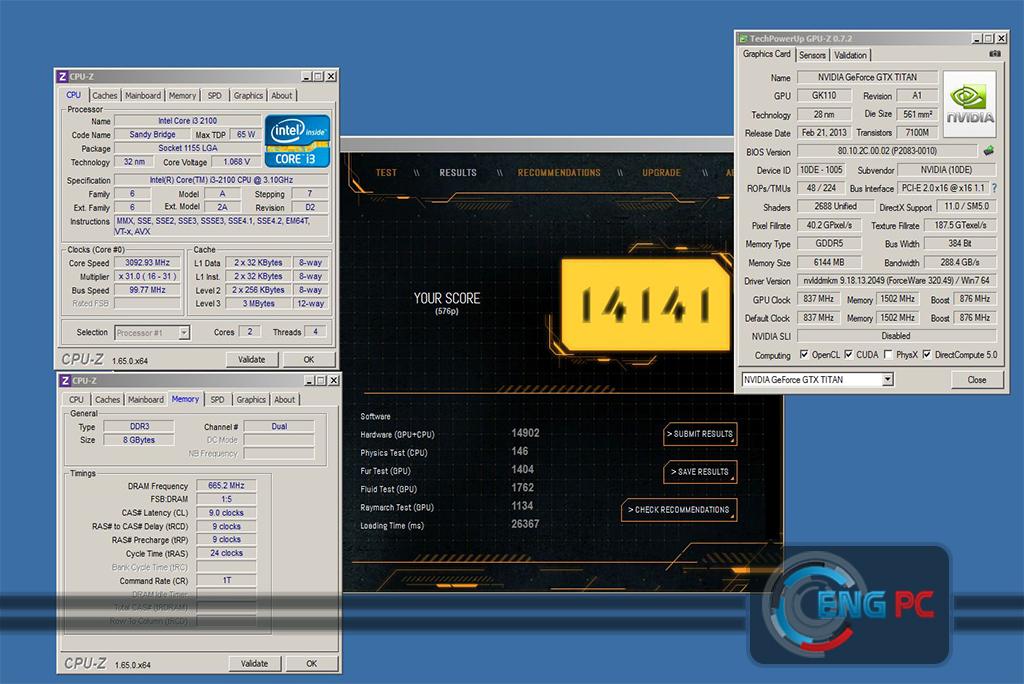The image size is (1024, 684).
Task: Click the GPU-Z screenshot camera icon
Action: 995,54
